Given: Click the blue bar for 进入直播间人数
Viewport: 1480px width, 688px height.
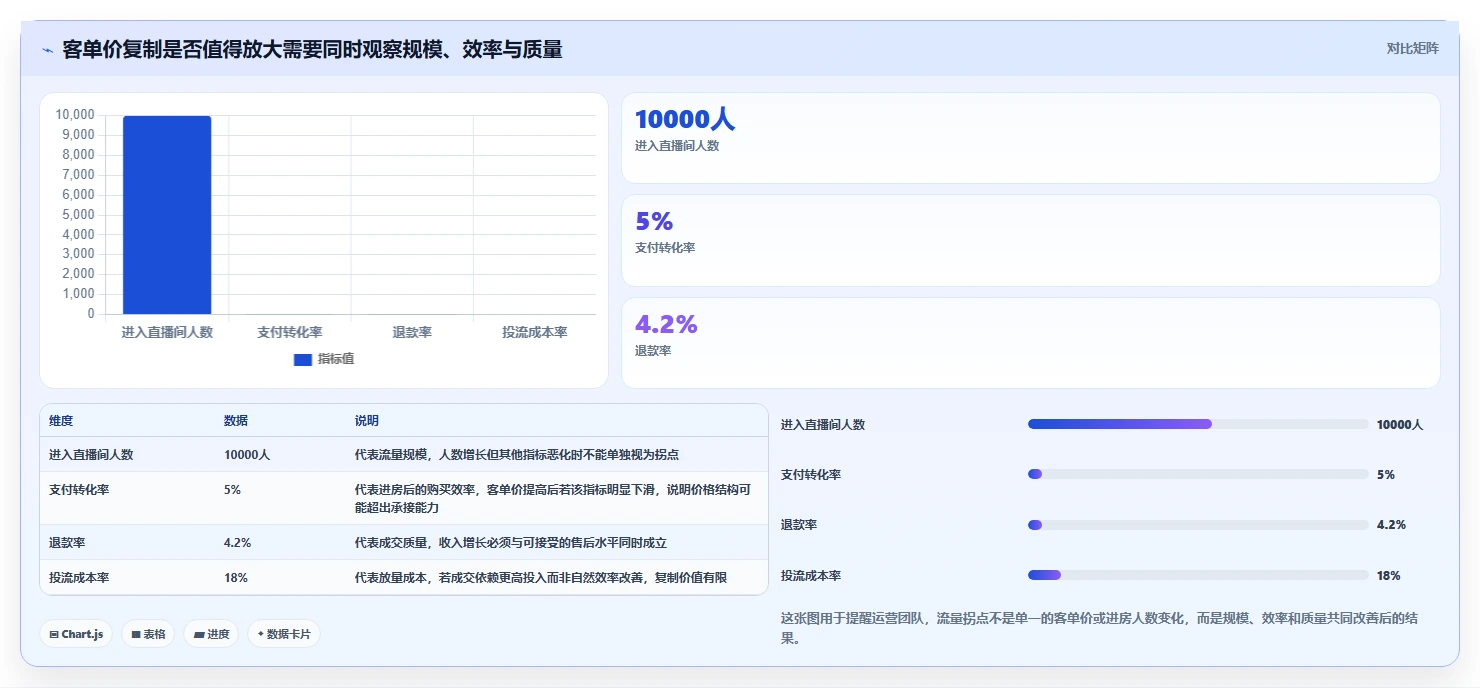Looking at the screenshot, I should 167,215.
